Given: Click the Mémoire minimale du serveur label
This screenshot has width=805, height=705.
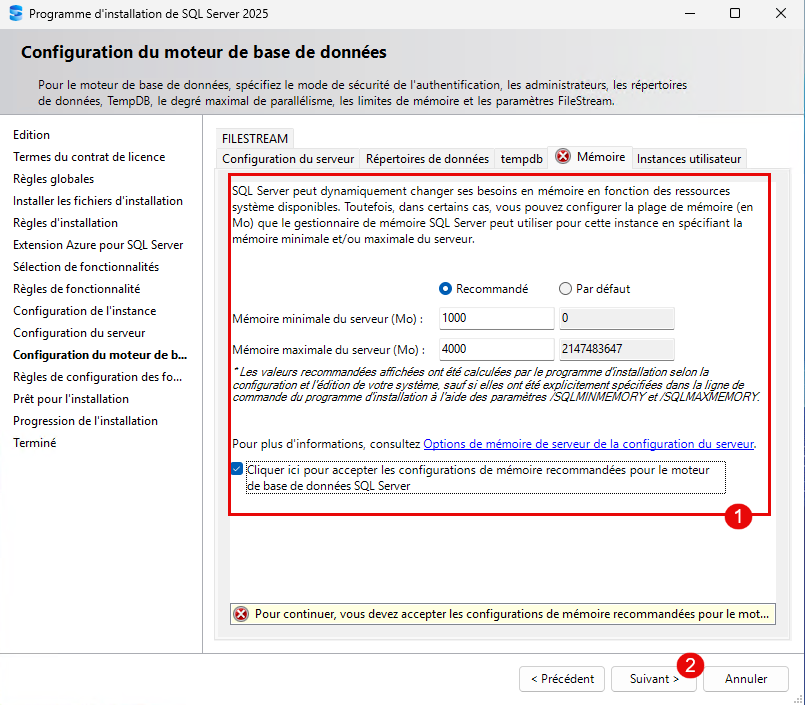Looking at the screenshot, I should 328,319.
